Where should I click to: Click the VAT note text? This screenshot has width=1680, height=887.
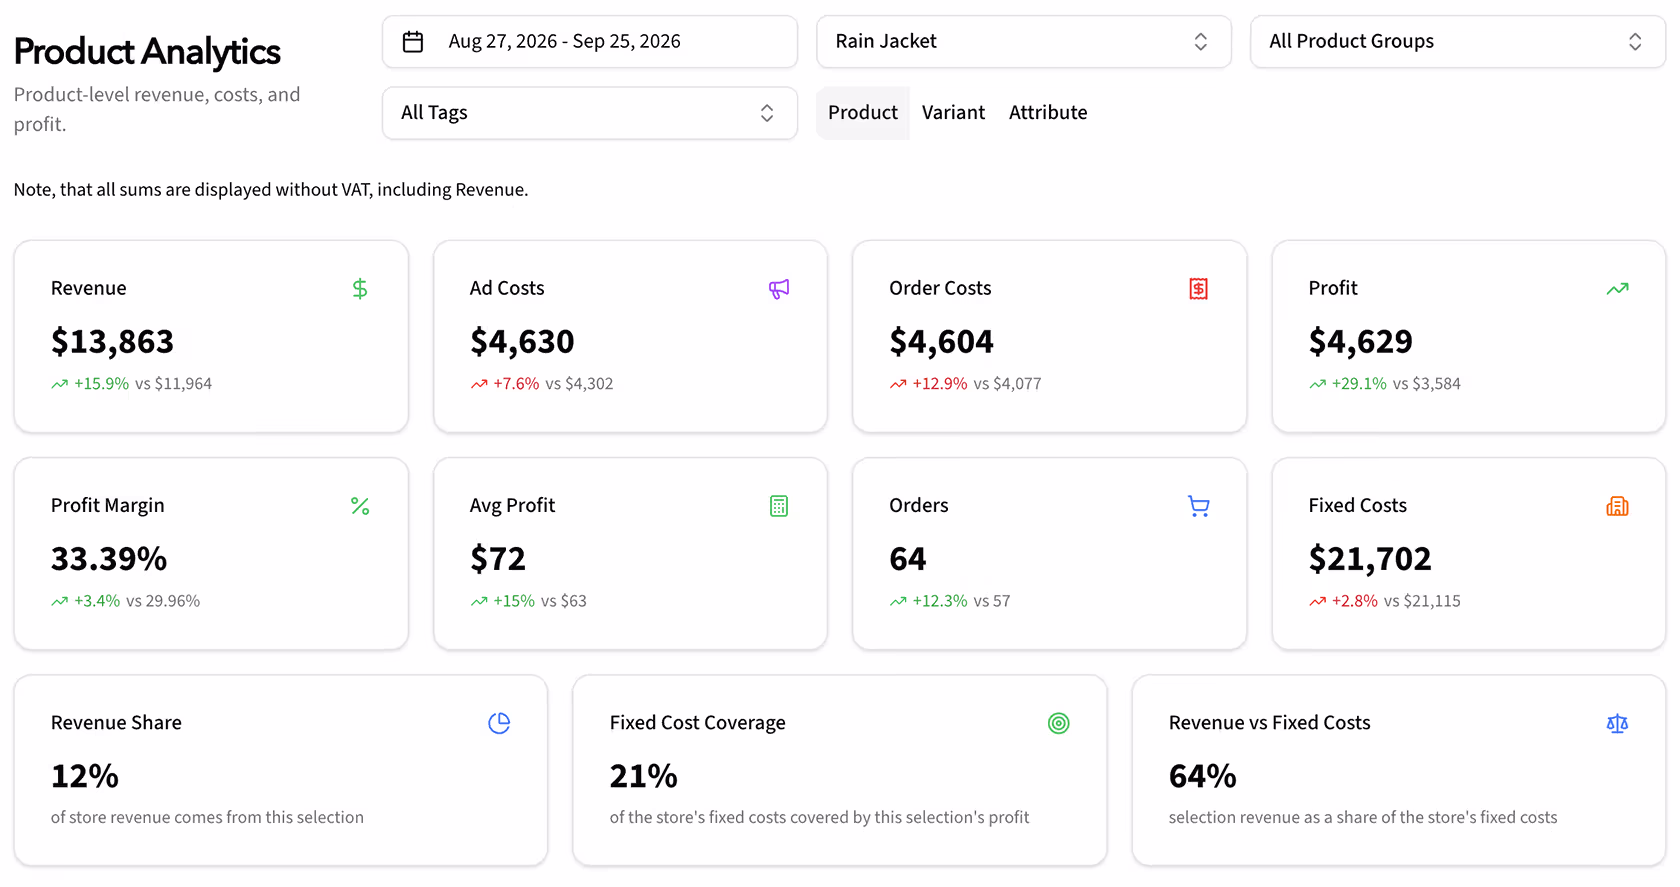pos(271,190)
